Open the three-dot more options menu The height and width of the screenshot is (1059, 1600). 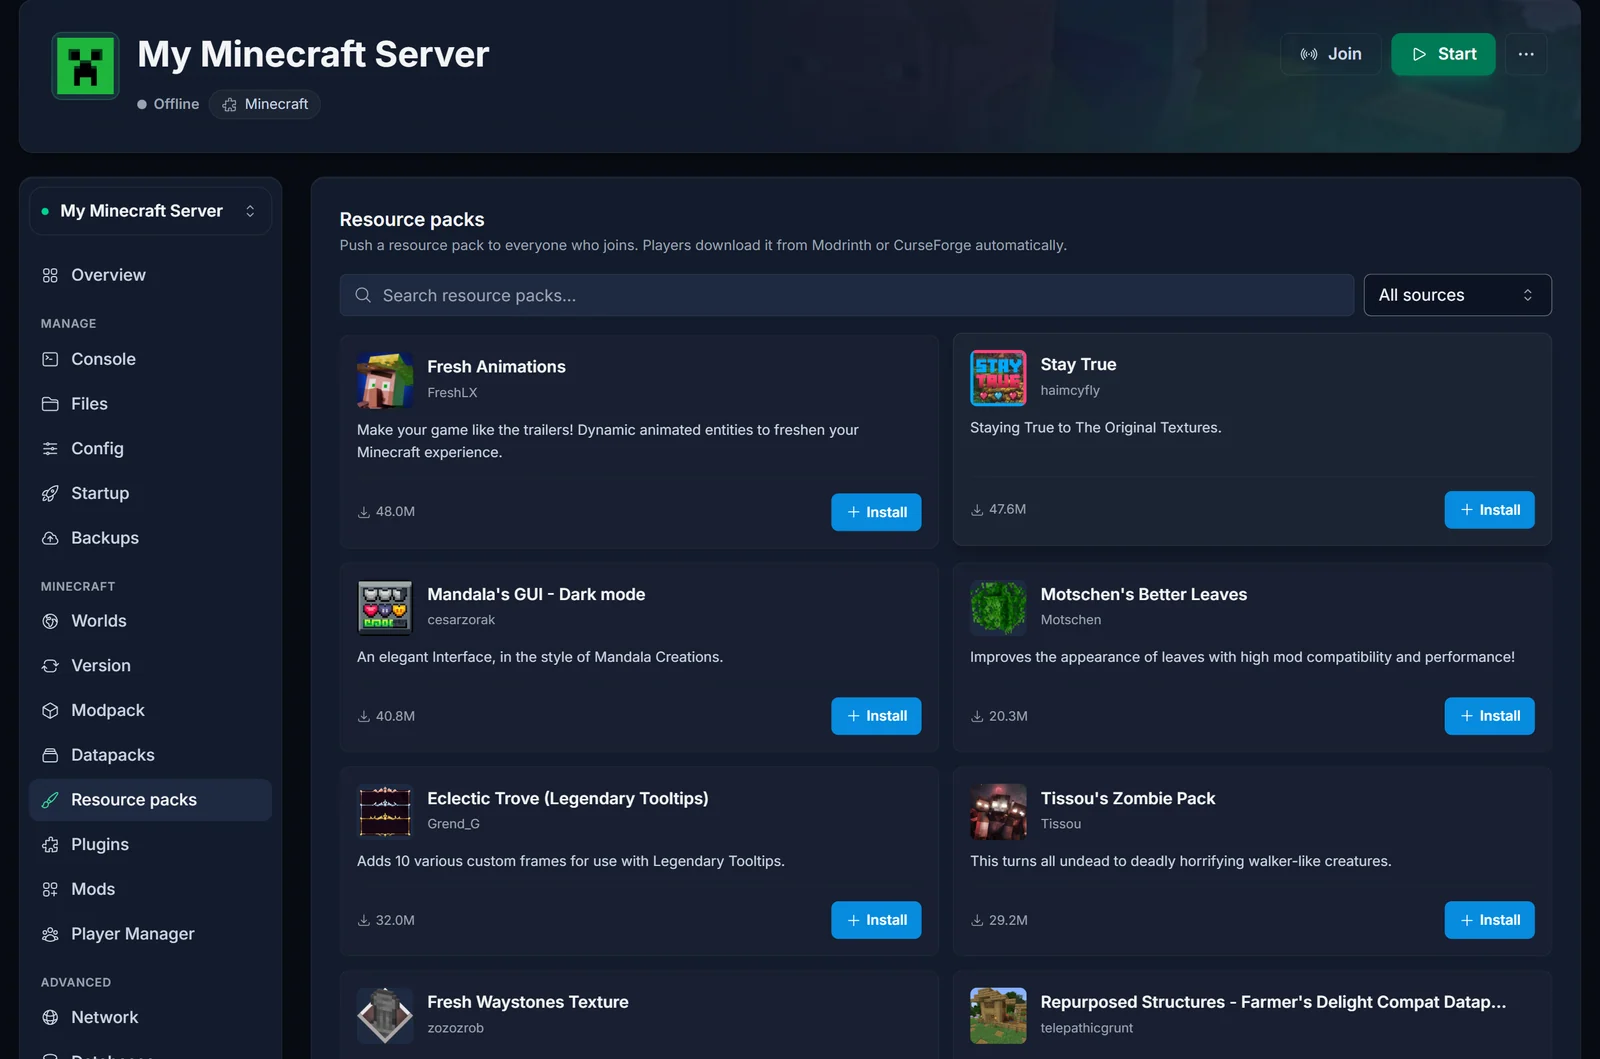pyautogui.click(x=1526, y=54)
